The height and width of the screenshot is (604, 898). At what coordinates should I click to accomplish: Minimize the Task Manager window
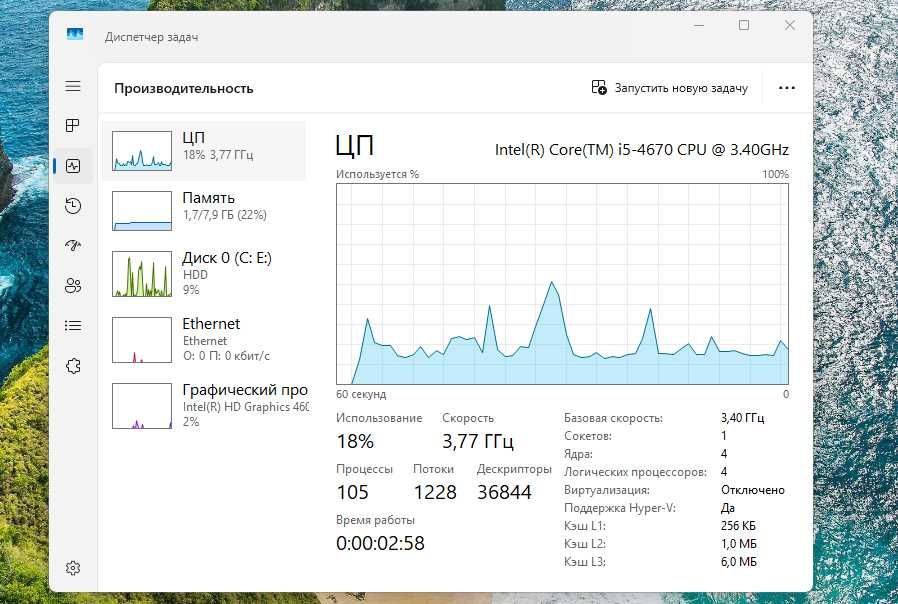tap(699, 25)
